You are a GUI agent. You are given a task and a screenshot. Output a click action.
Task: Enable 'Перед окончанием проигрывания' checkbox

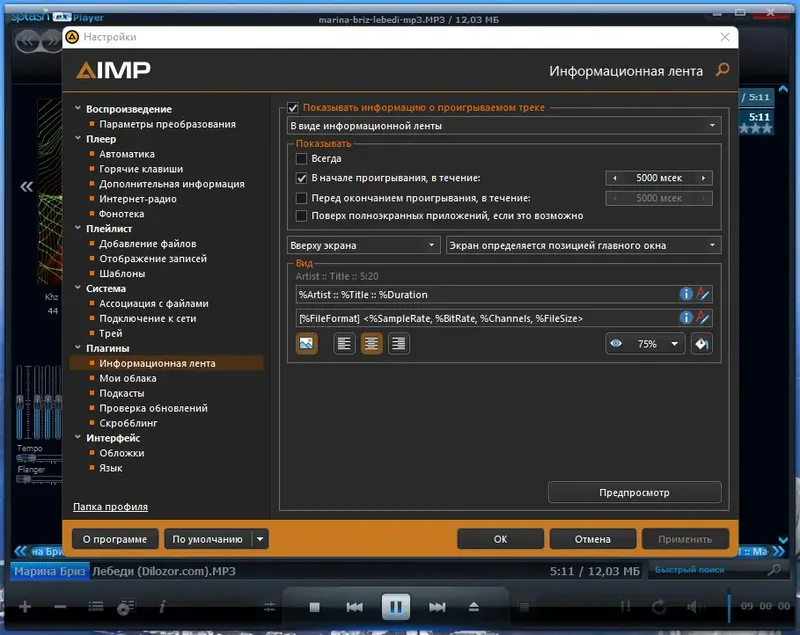pyautogui.click(x=301, y=198)
